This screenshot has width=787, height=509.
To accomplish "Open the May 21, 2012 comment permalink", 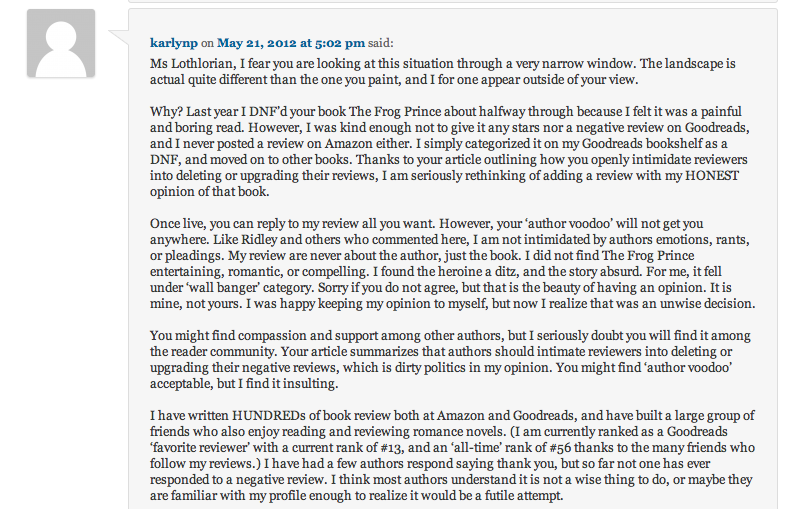I will (x=291, y=43).
